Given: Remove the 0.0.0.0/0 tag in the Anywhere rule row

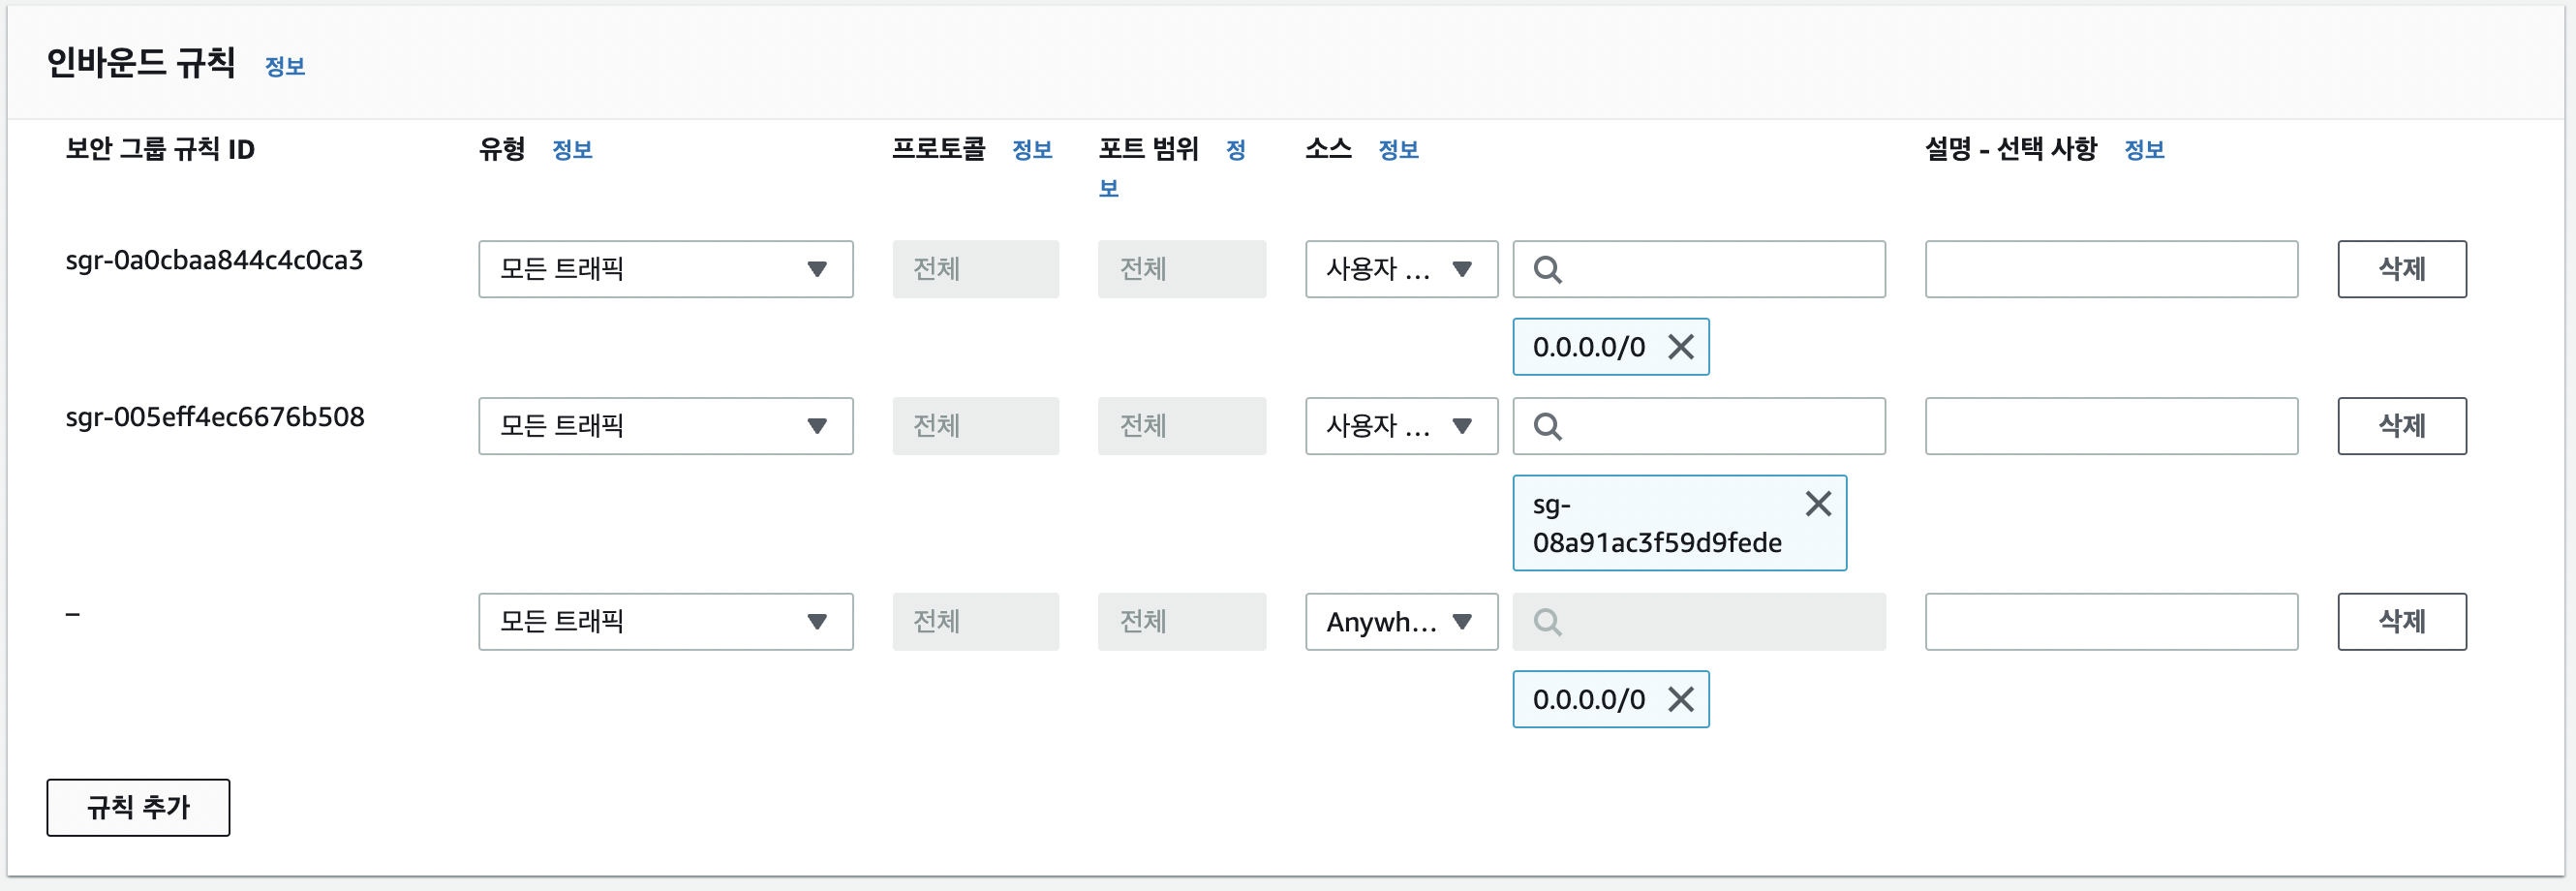Looking at the screenshot, I should pos(1681,699).
